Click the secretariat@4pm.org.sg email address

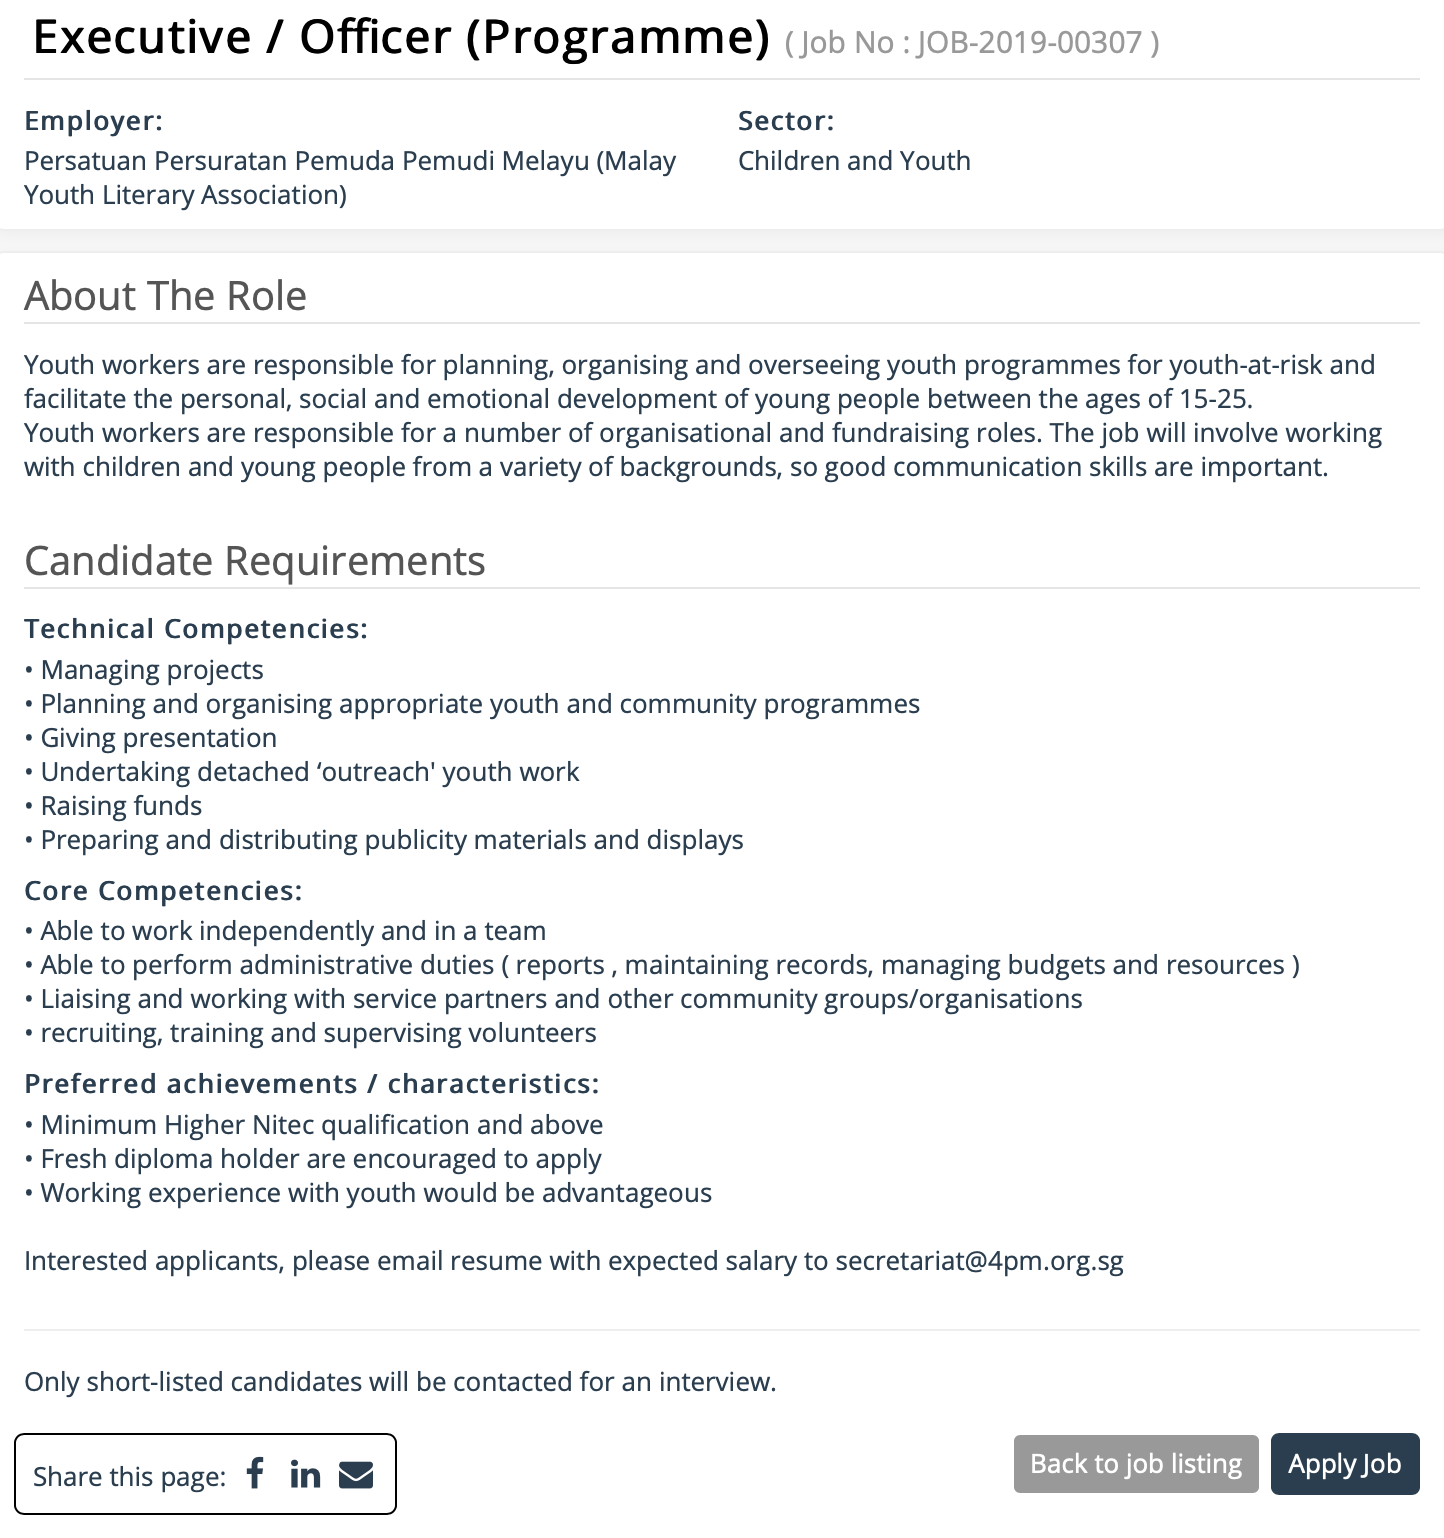(979, 1261)
